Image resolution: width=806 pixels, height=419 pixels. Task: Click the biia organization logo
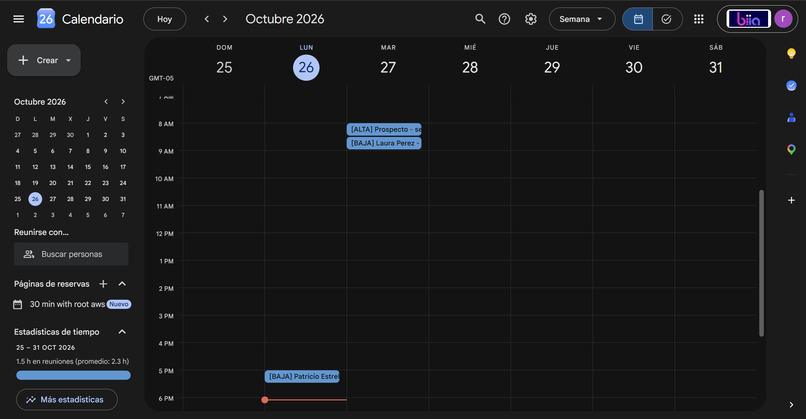748,19
